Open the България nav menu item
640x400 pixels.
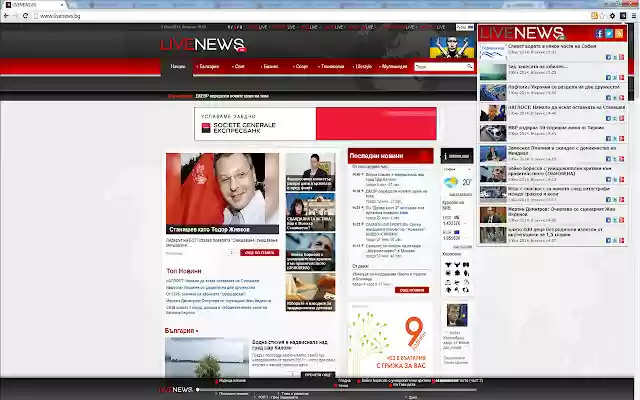coord(208,67)
